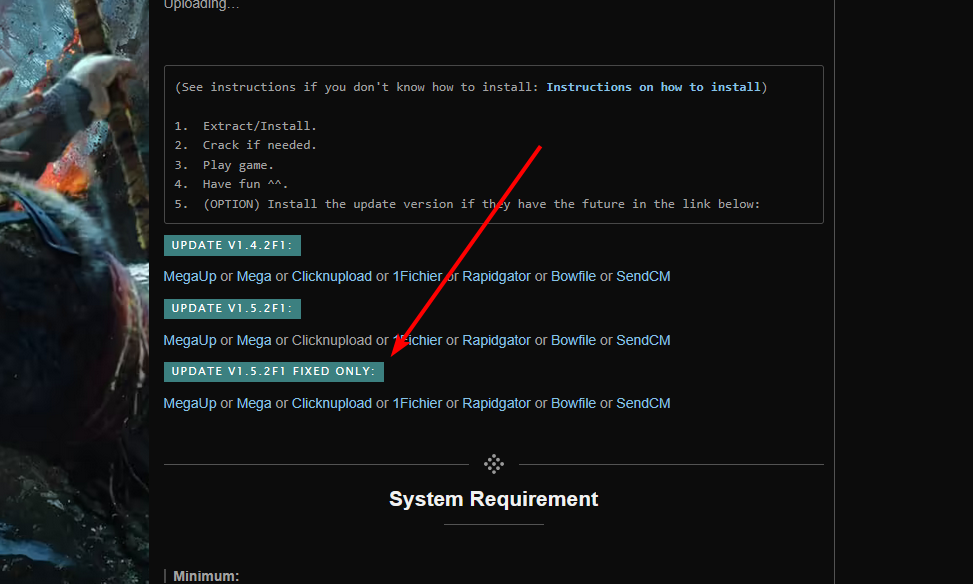
Task: Open Mega link under v1.5.2f1 Fixed Only
Action: 254,403
